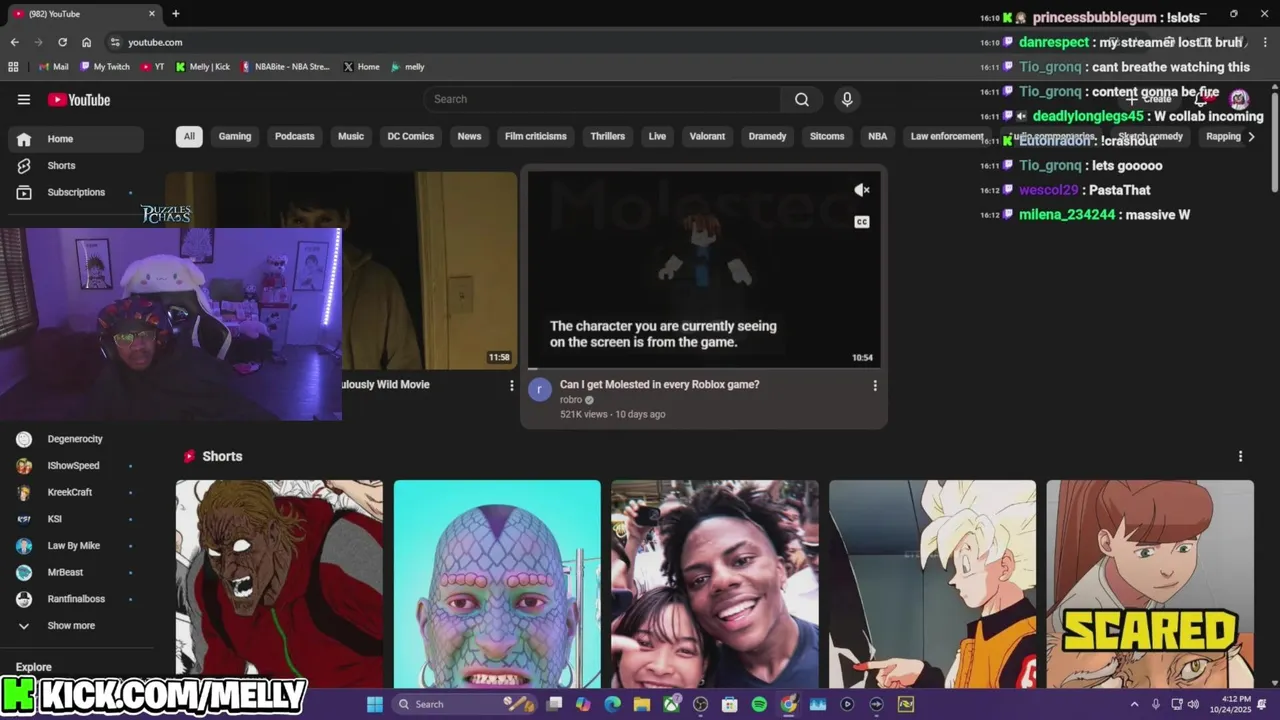Go back with the browser back arrow
This screenshot has width=1280, height=720.
point(14,42)
